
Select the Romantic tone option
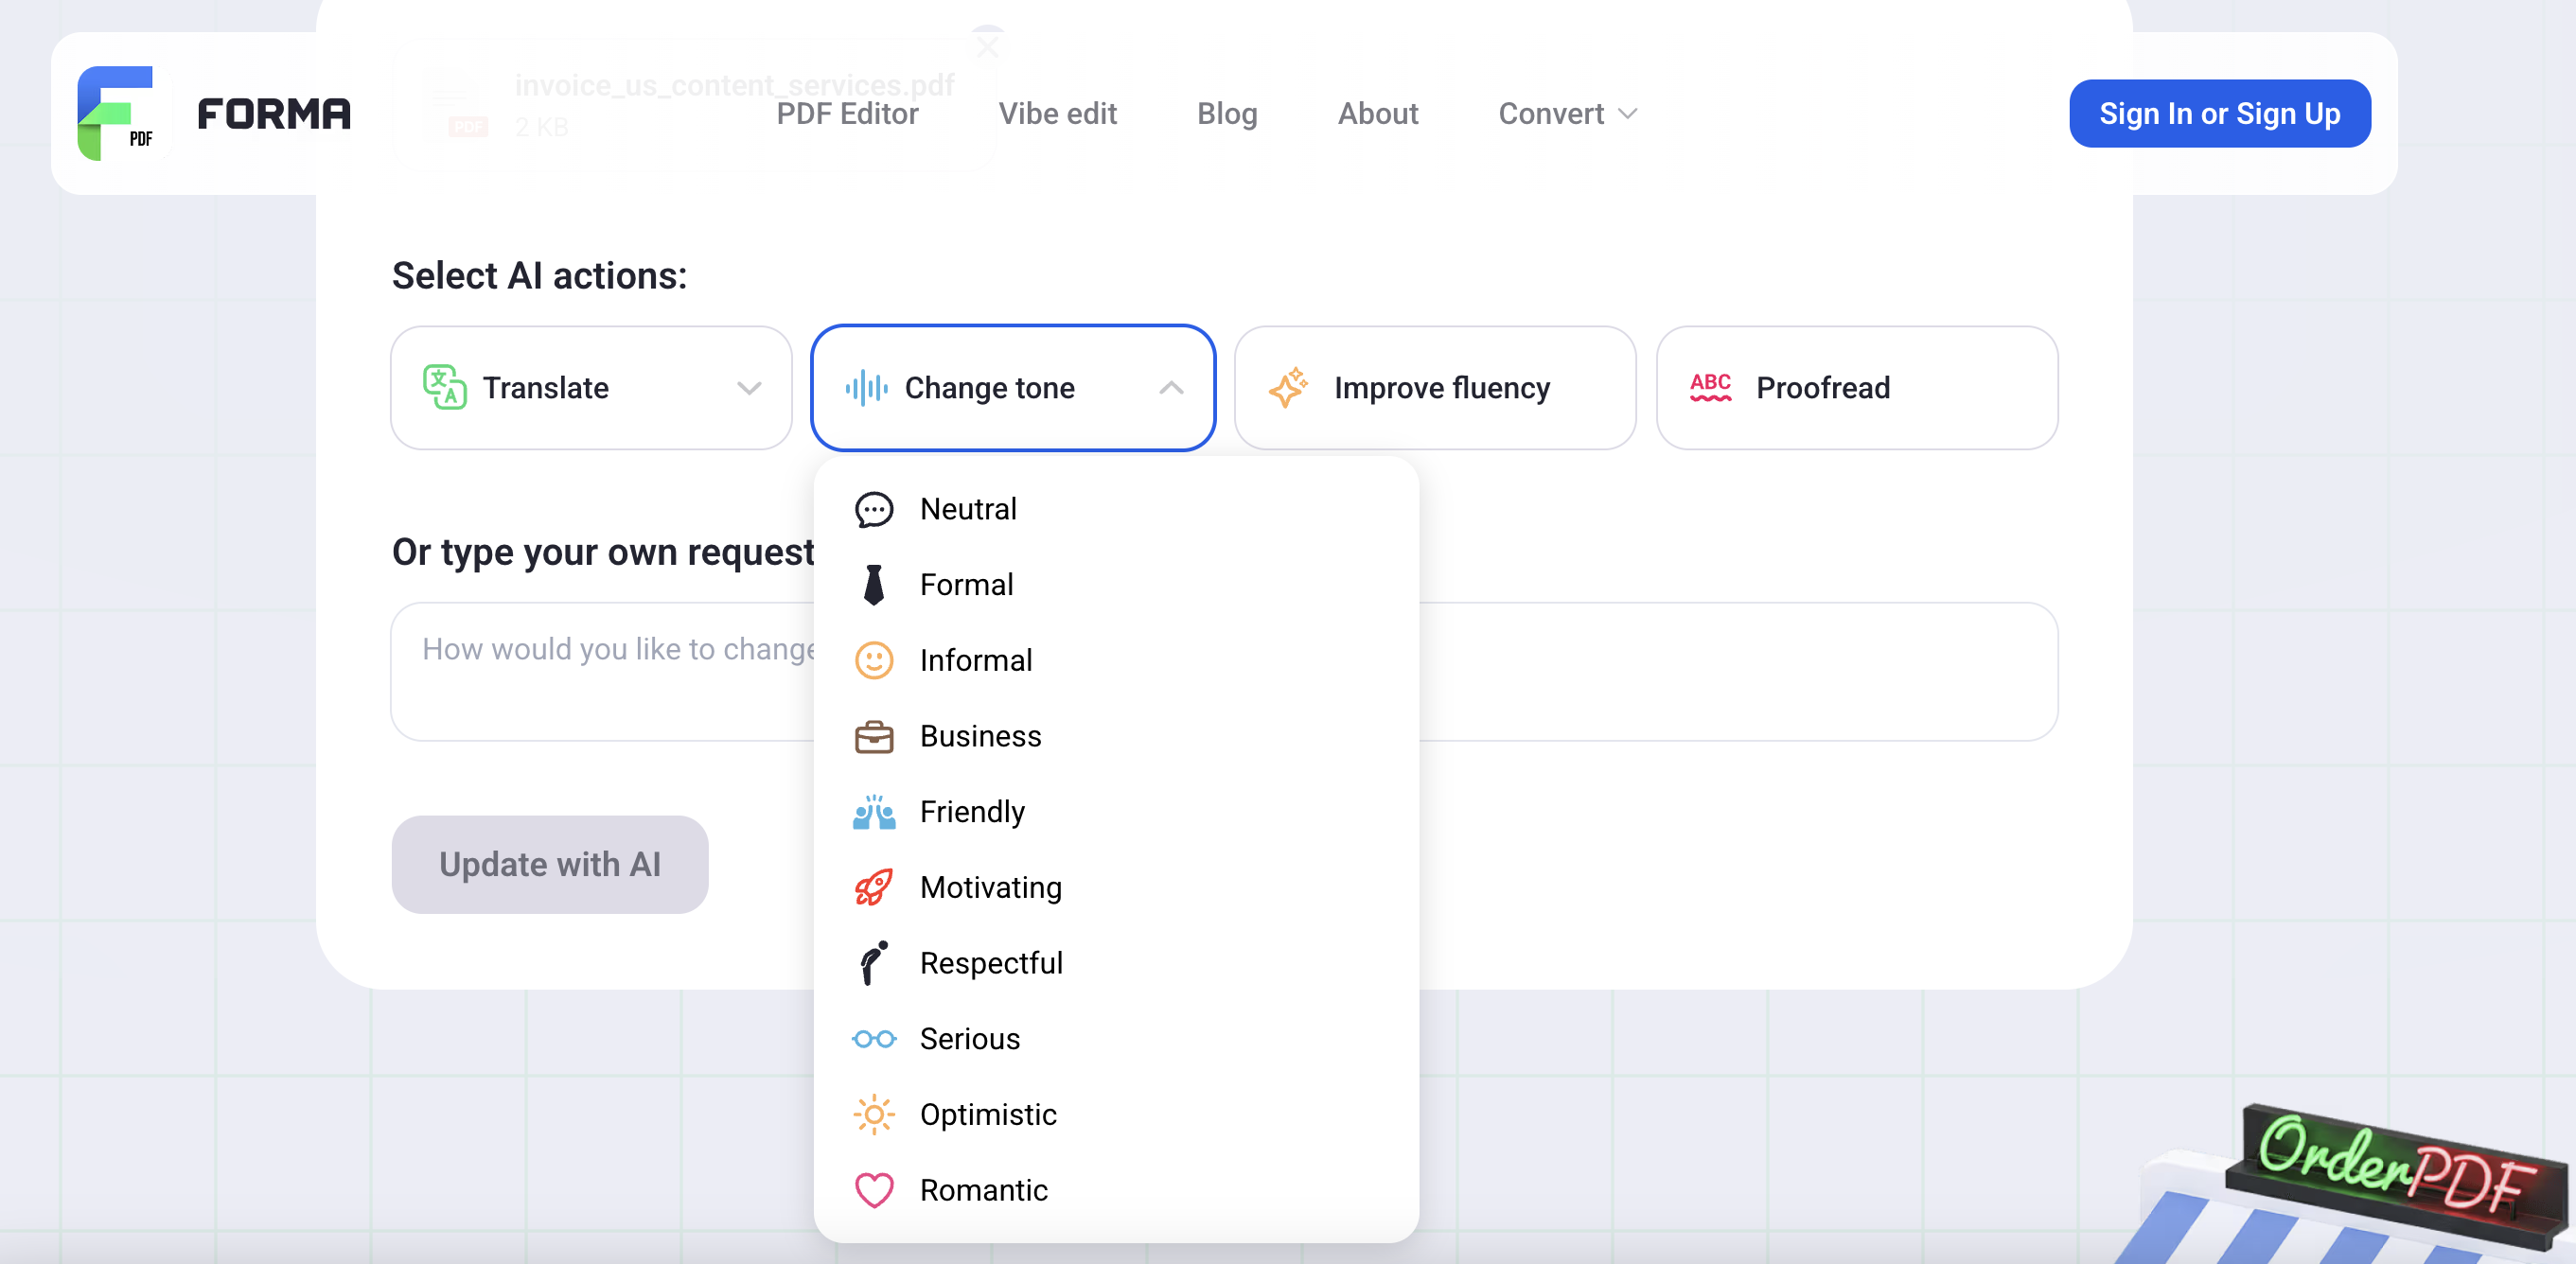click(x=1116, y=1190)
